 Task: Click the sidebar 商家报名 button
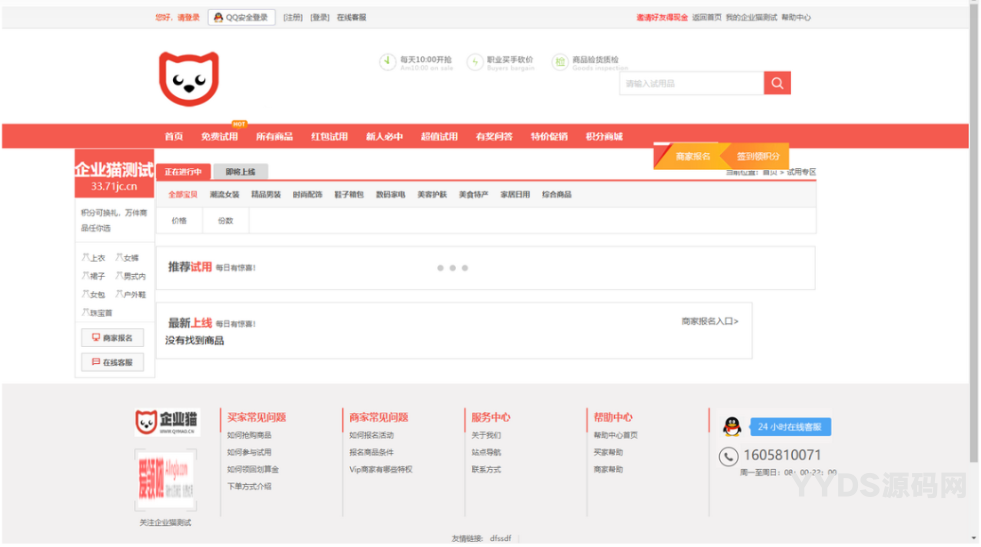coord(113,338)
